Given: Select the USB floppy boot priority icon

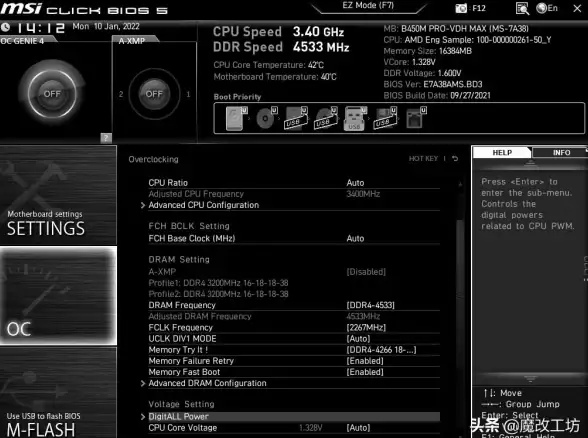Looking at the screenshot, I should (x=385, y=118).
